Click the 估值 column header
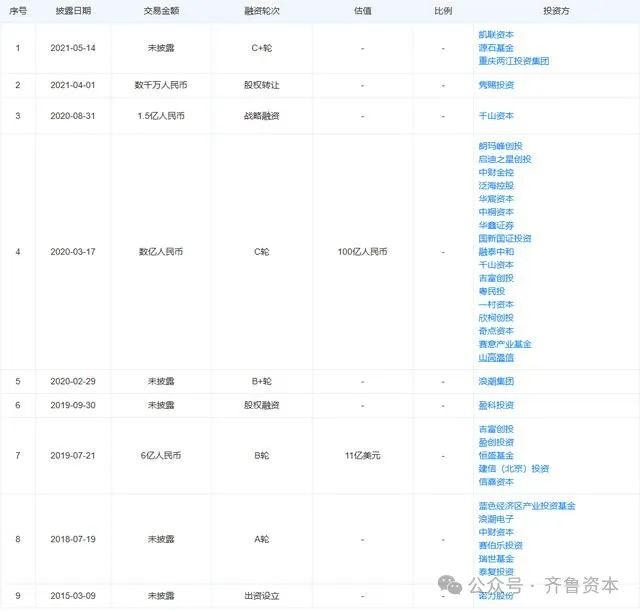Screen dimensions: 640x612 tap(362, 11)
